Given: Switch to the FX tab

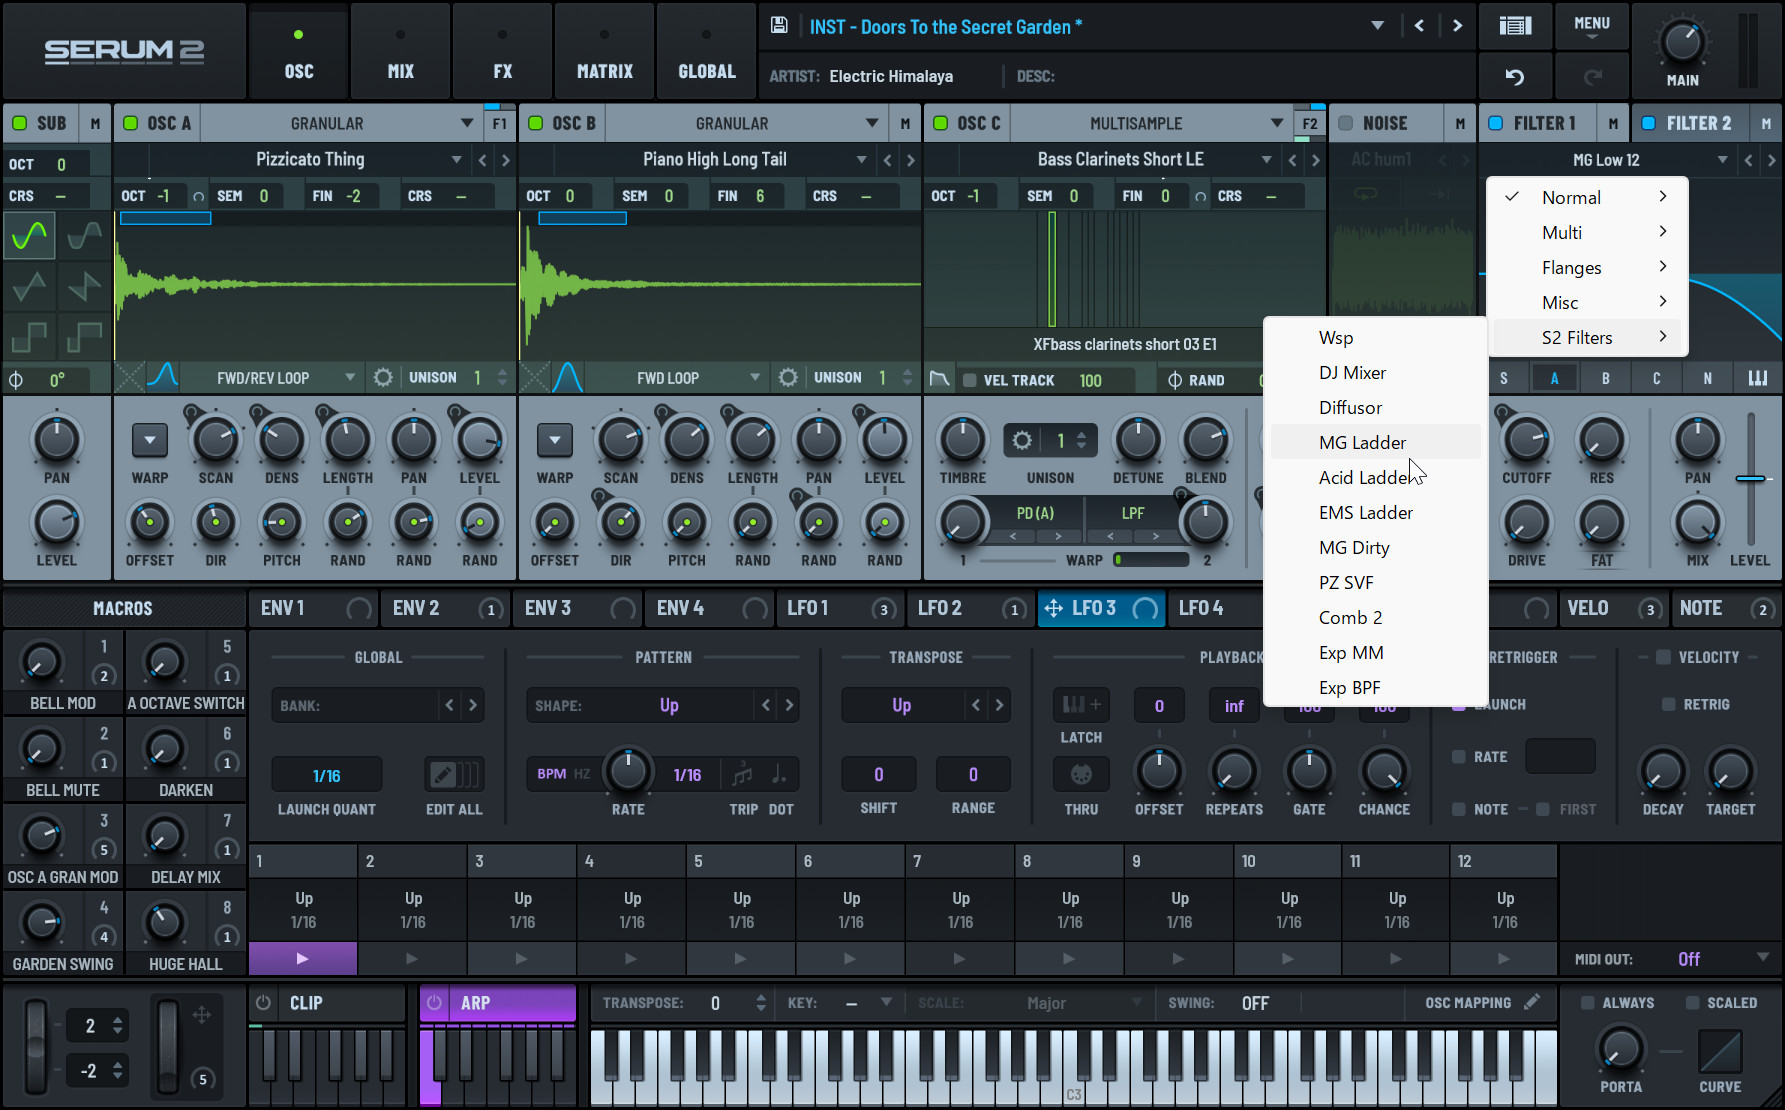Looking at the screenshot, I should tap(502, 51).
